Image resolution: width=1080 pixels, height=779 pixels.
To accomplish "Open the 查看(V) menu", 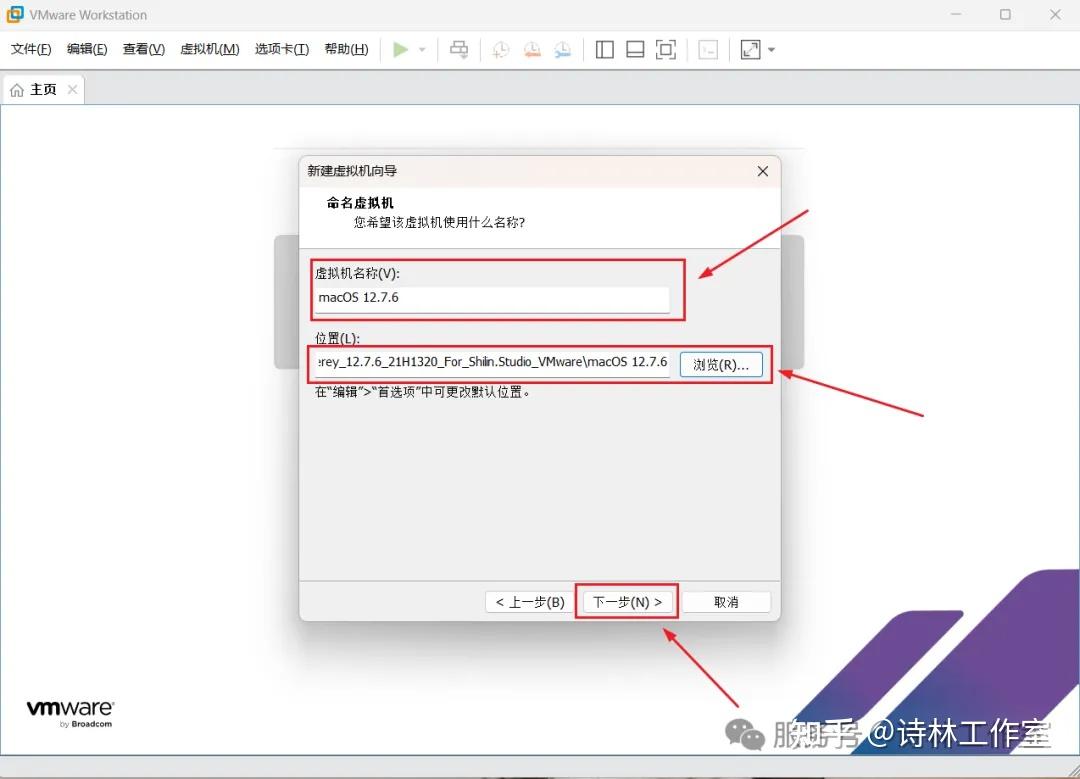I will pyautogui.click(x=143, y=49).
